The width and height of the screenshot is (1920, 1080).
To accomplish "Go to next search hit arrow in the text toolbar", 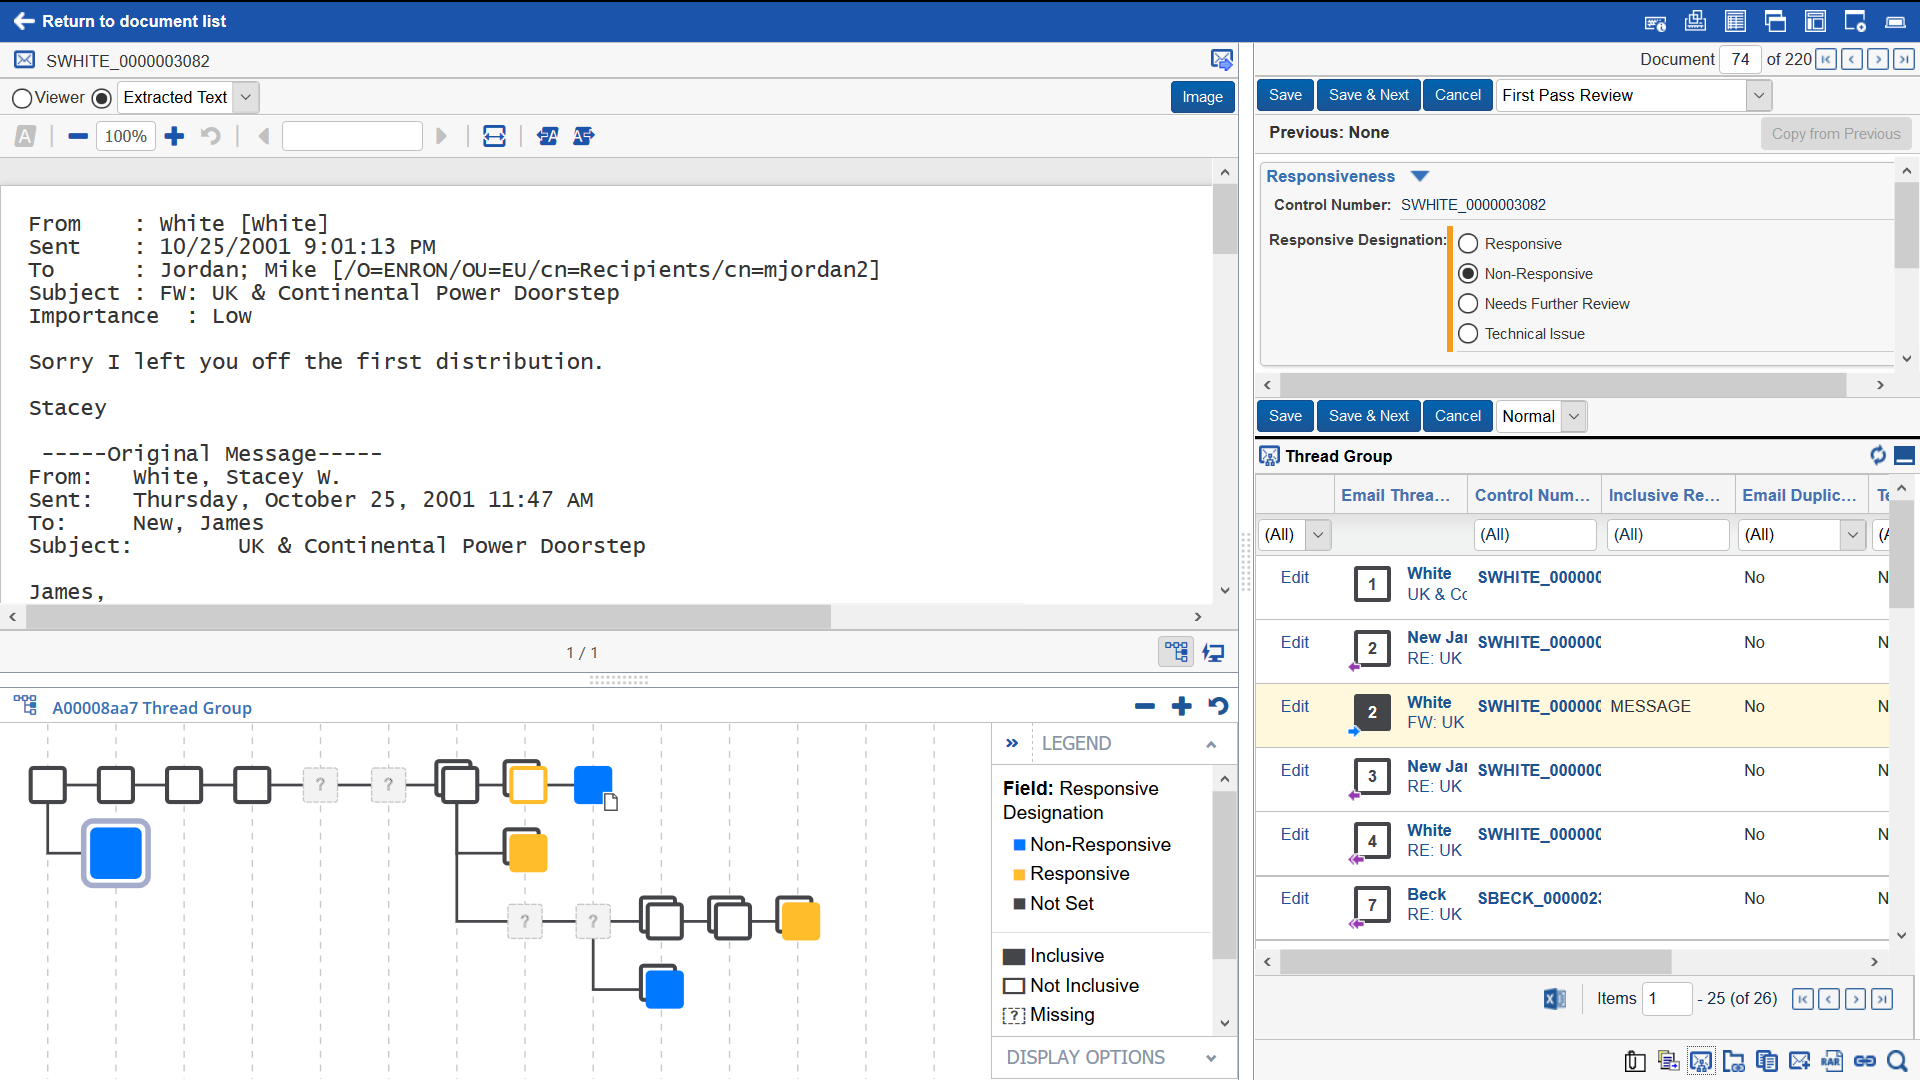I will [x=441, y=136].
